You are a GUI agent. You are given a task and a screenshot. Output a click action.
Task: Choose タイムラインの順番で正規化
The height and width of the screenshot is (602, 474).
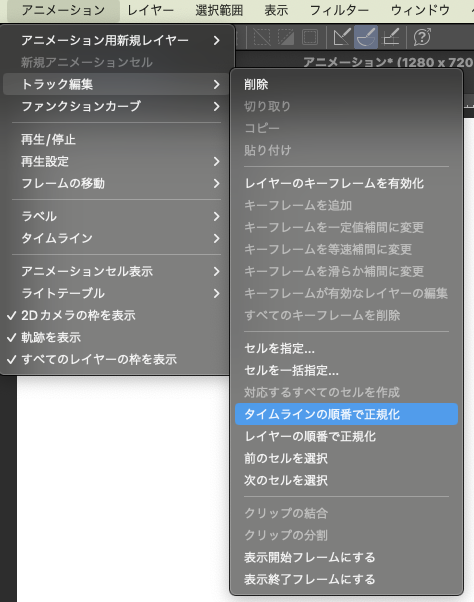[346, 414]
